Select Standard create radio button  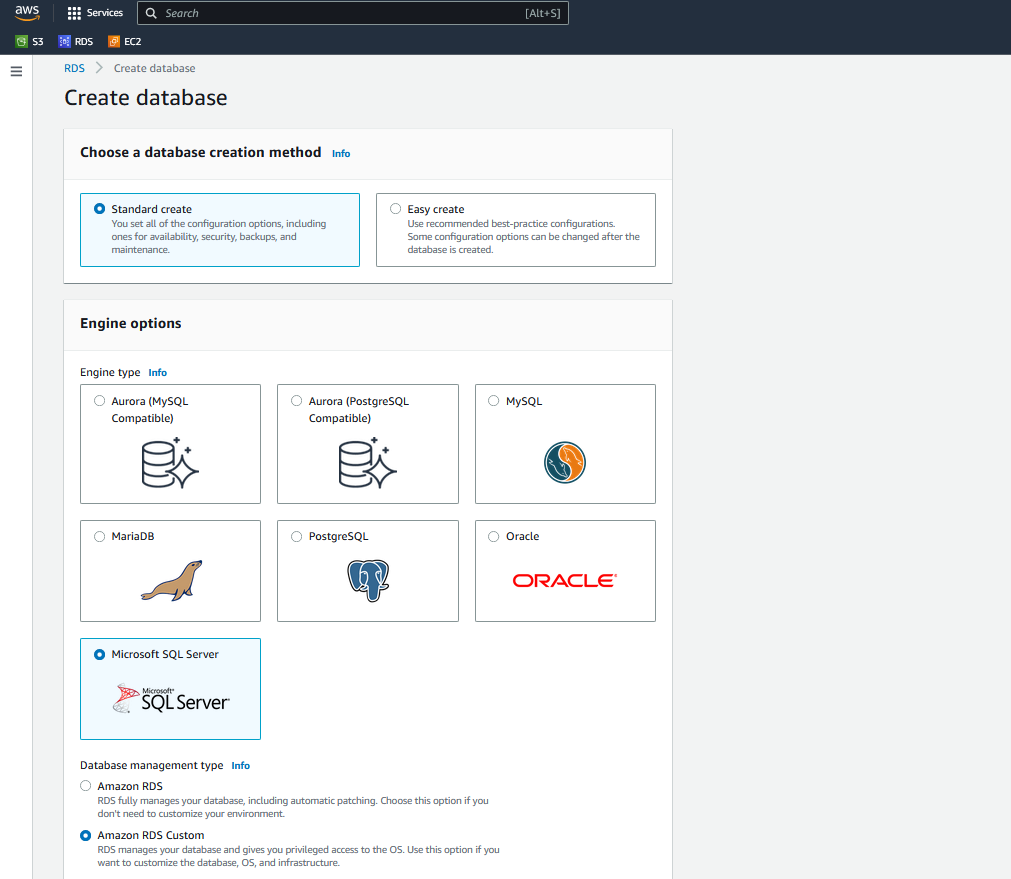[x=99, y=208]
